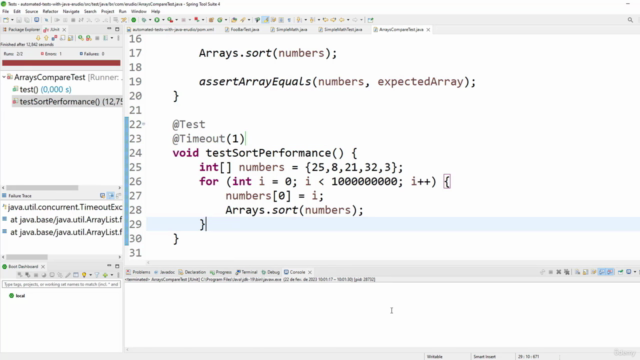This screenshot has height=360, width=640.
Task: Toggle Word Wrap in Console toolbar
Action: [593, 272]
